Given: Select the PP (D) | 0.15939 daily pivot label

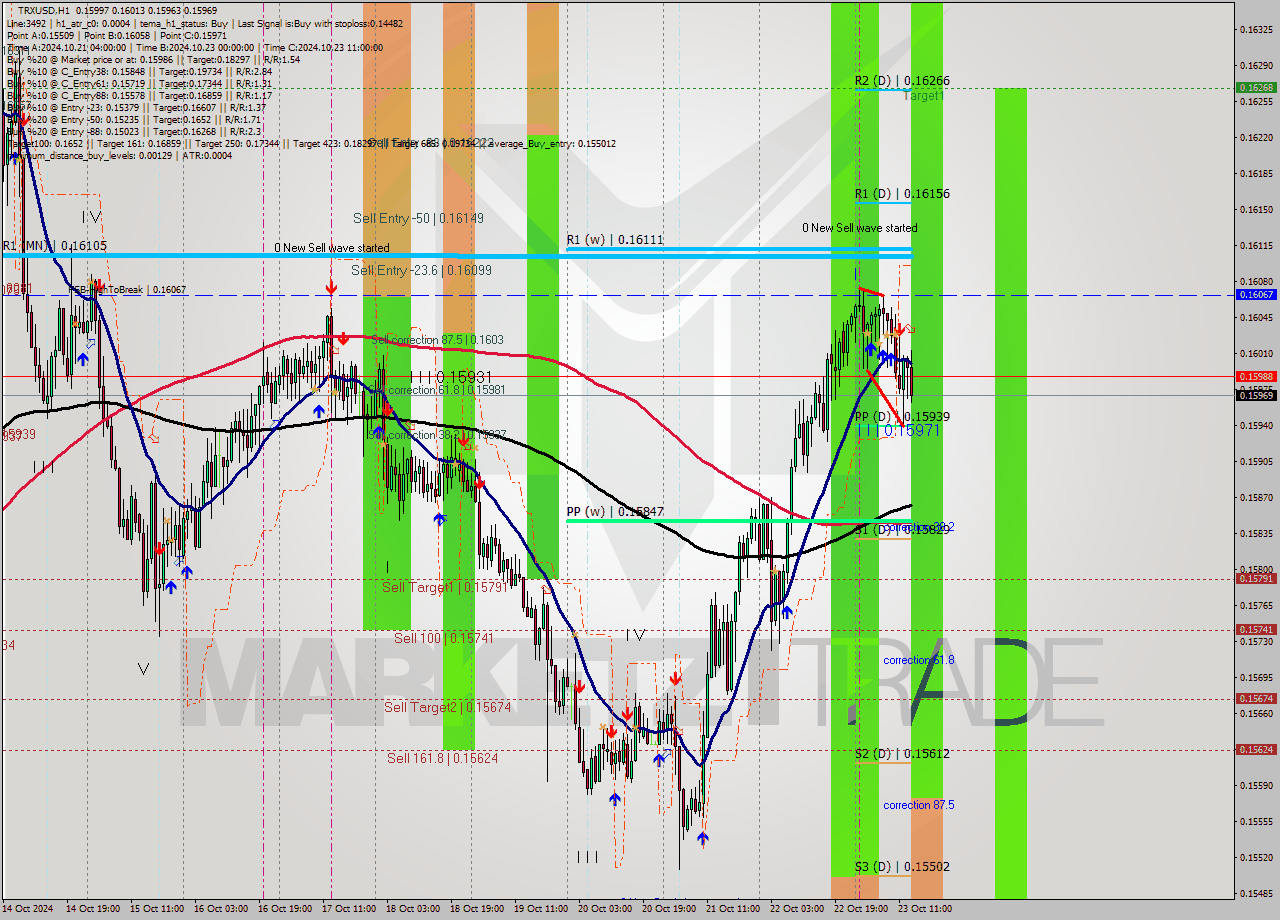Looking at the screenshot, I should point(902,417).
